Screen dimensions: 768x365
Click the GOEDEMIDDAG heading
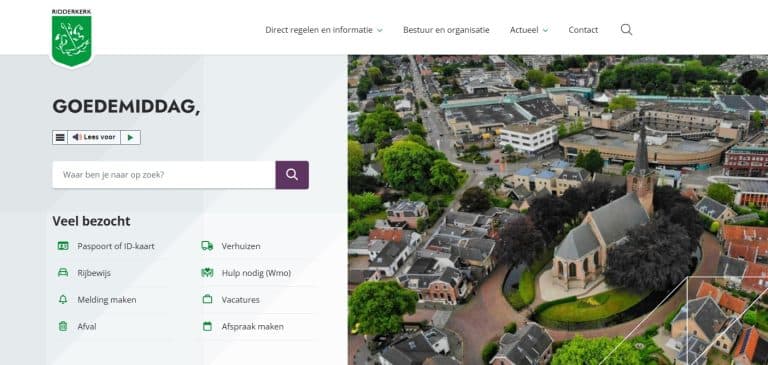pos(126,107)
